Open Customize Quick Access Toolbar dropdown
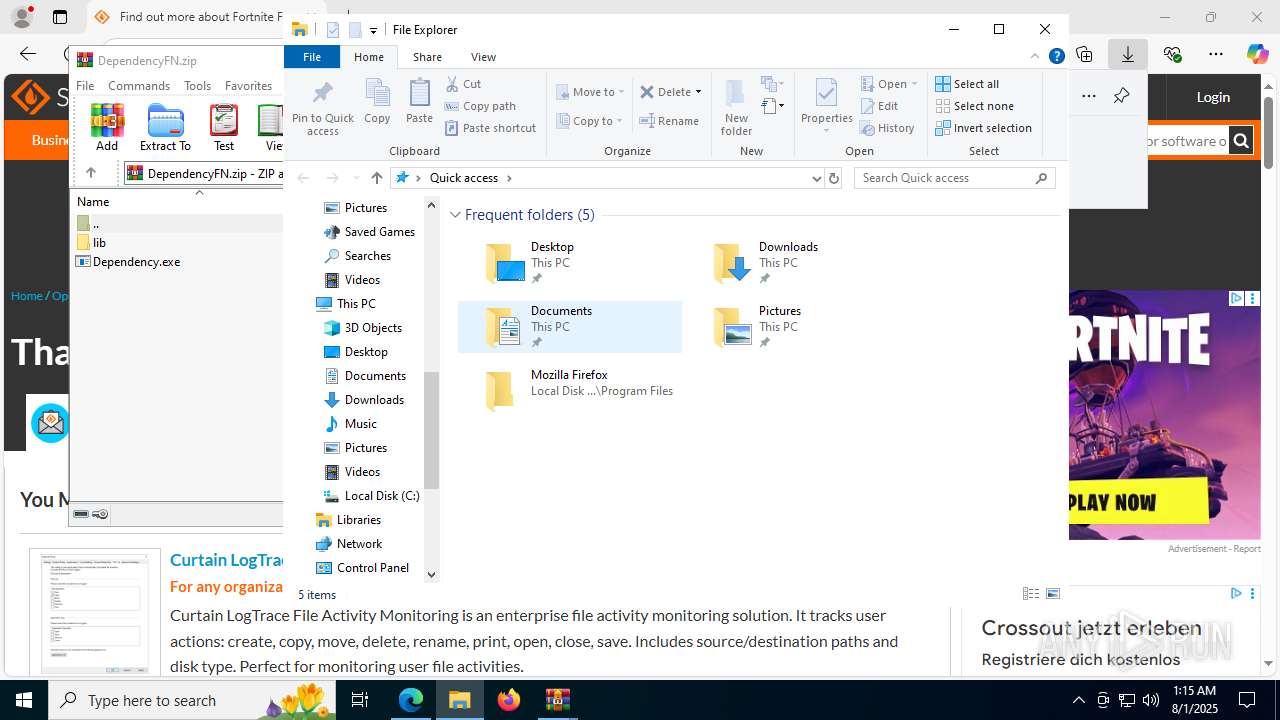Screen dimensions: 1280x720 point(373,30)
